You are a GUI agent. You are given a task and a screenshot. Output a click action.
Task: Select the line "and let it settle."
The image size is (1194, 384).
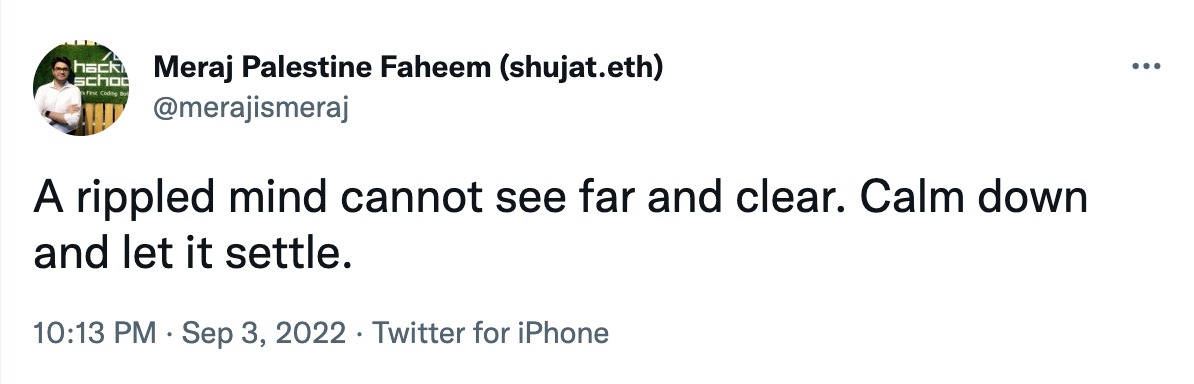(193, 254)
